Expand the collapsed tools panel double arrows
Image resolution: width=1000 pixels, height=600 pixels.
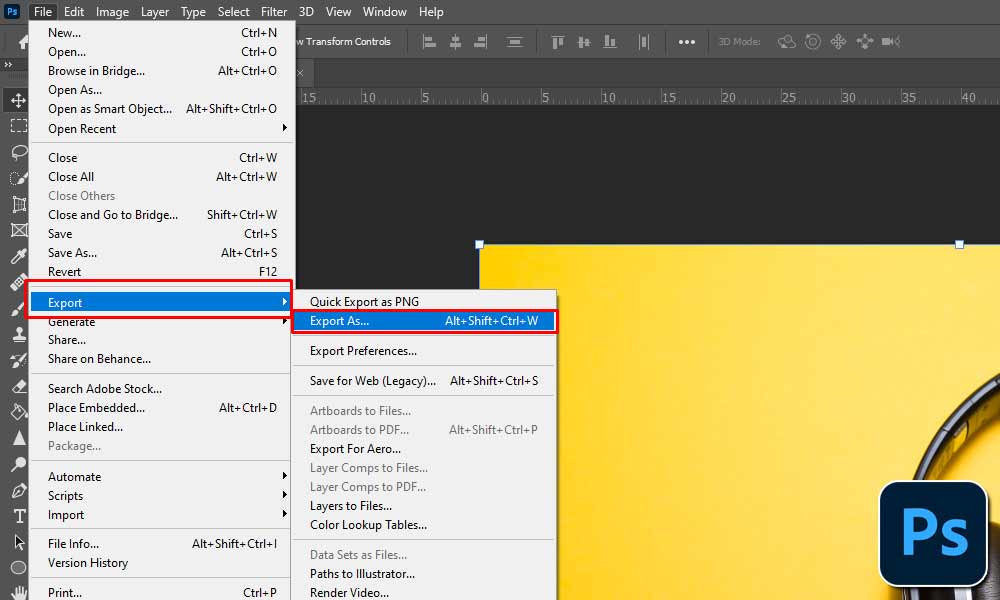pyautogui.click(x=8, y=64)
